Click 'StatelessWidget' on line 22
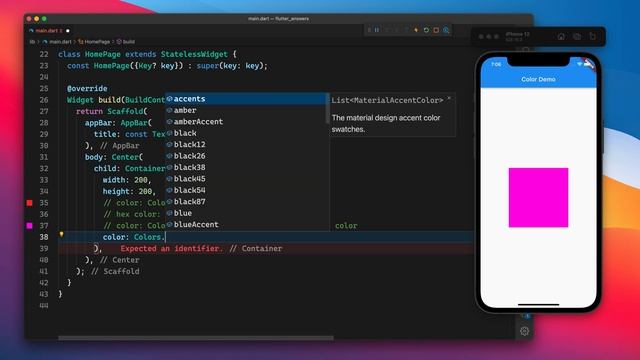The height and width of the screenshot is (360, 640). point(194,54)
